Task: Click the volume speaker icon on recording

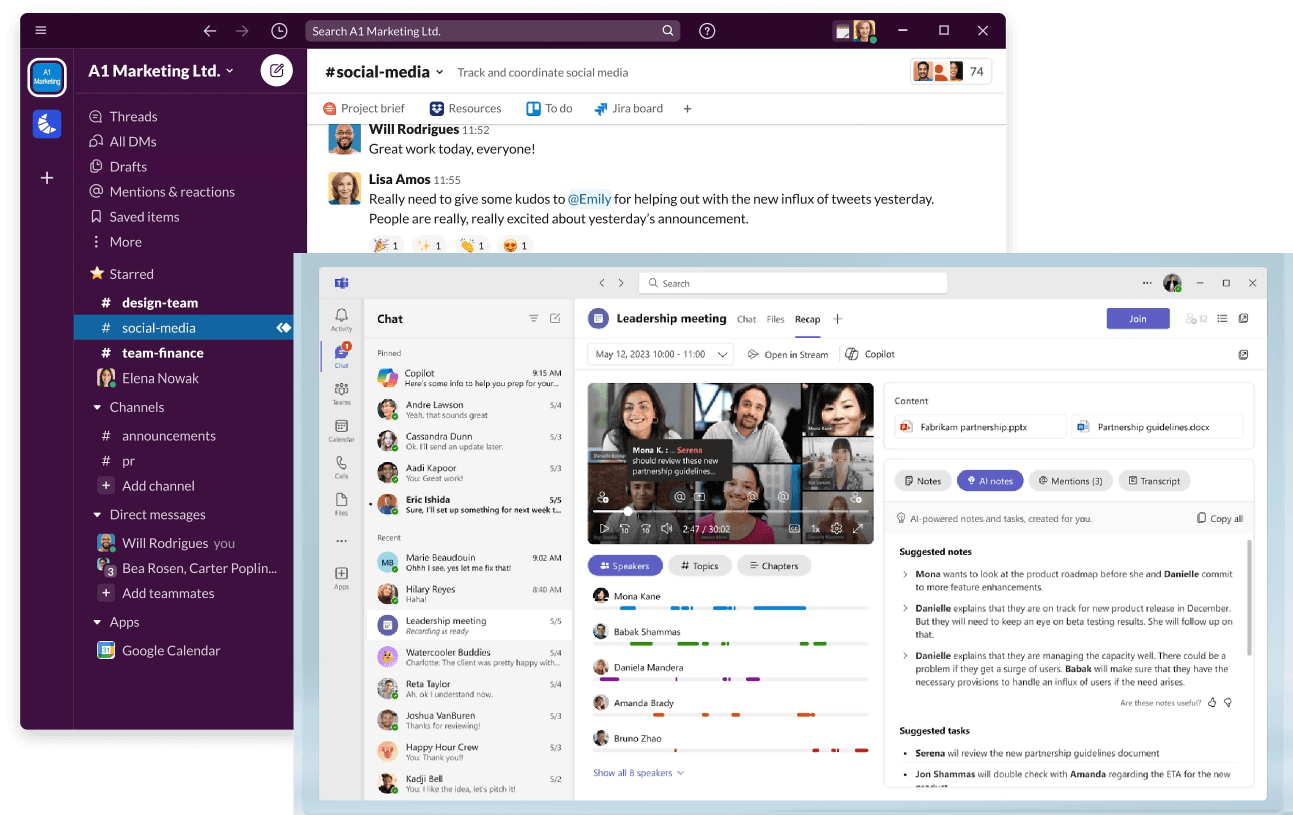Action: 666,529
